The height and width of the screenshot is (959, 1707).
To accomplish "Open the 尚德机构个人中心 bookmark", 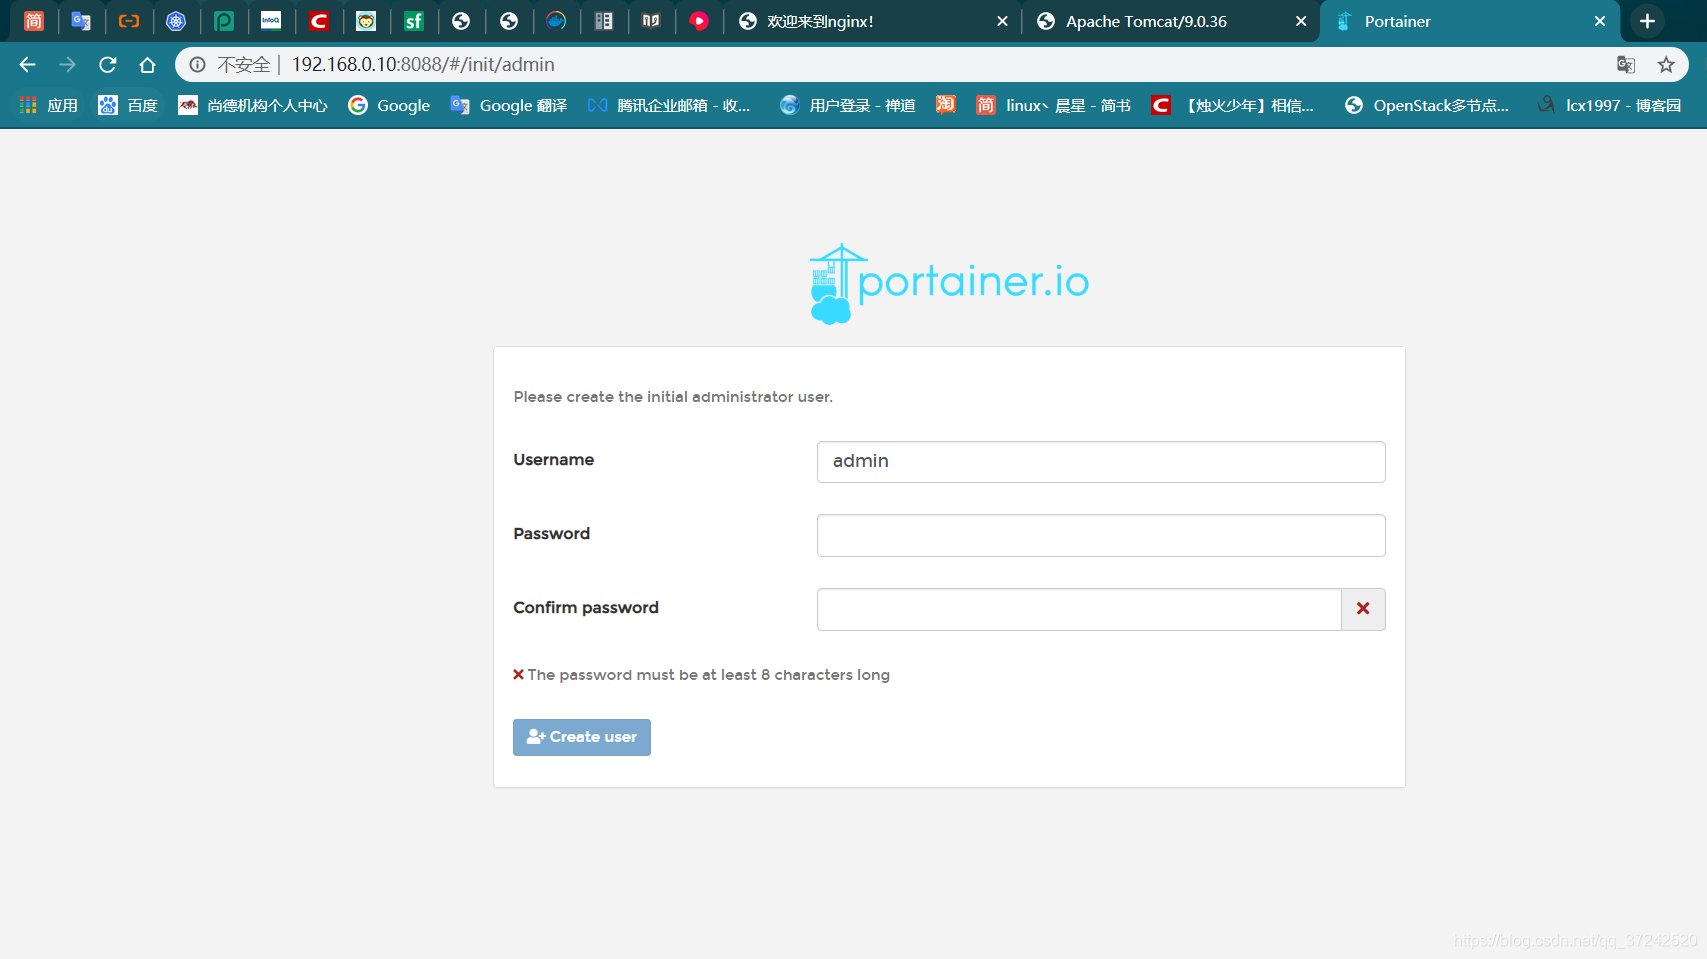I will coord(253,105).
